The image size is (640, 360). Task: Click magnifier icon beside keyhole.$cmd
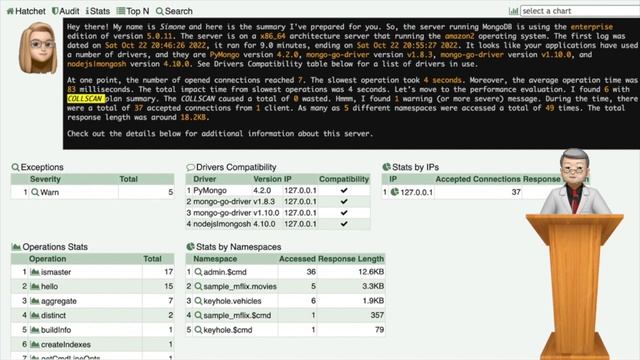tap(198, 330)
